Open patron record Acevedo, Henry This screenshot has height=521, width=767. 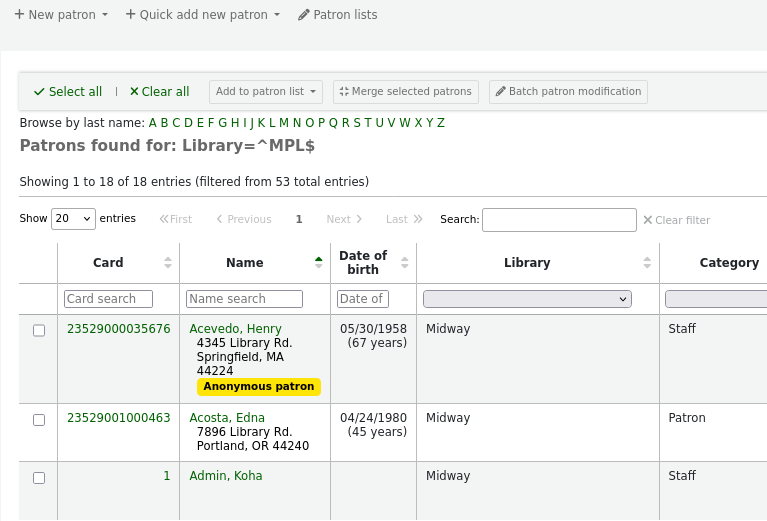235,329
